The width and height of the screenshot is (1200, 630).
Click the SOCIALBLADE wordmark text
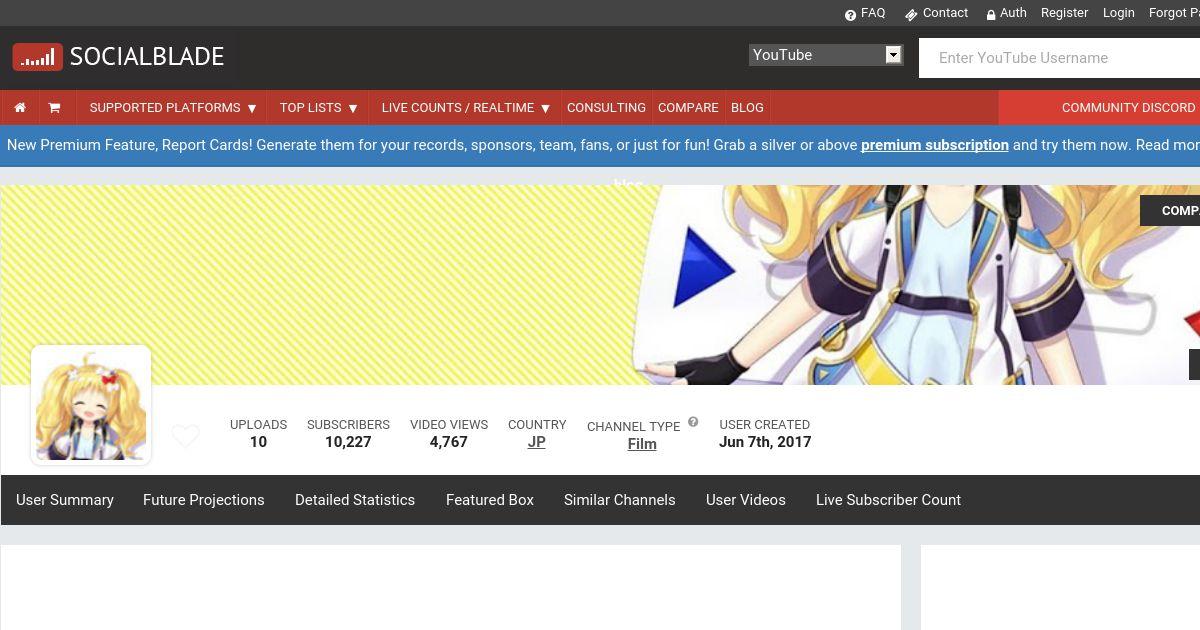click(x=147, y=57)
